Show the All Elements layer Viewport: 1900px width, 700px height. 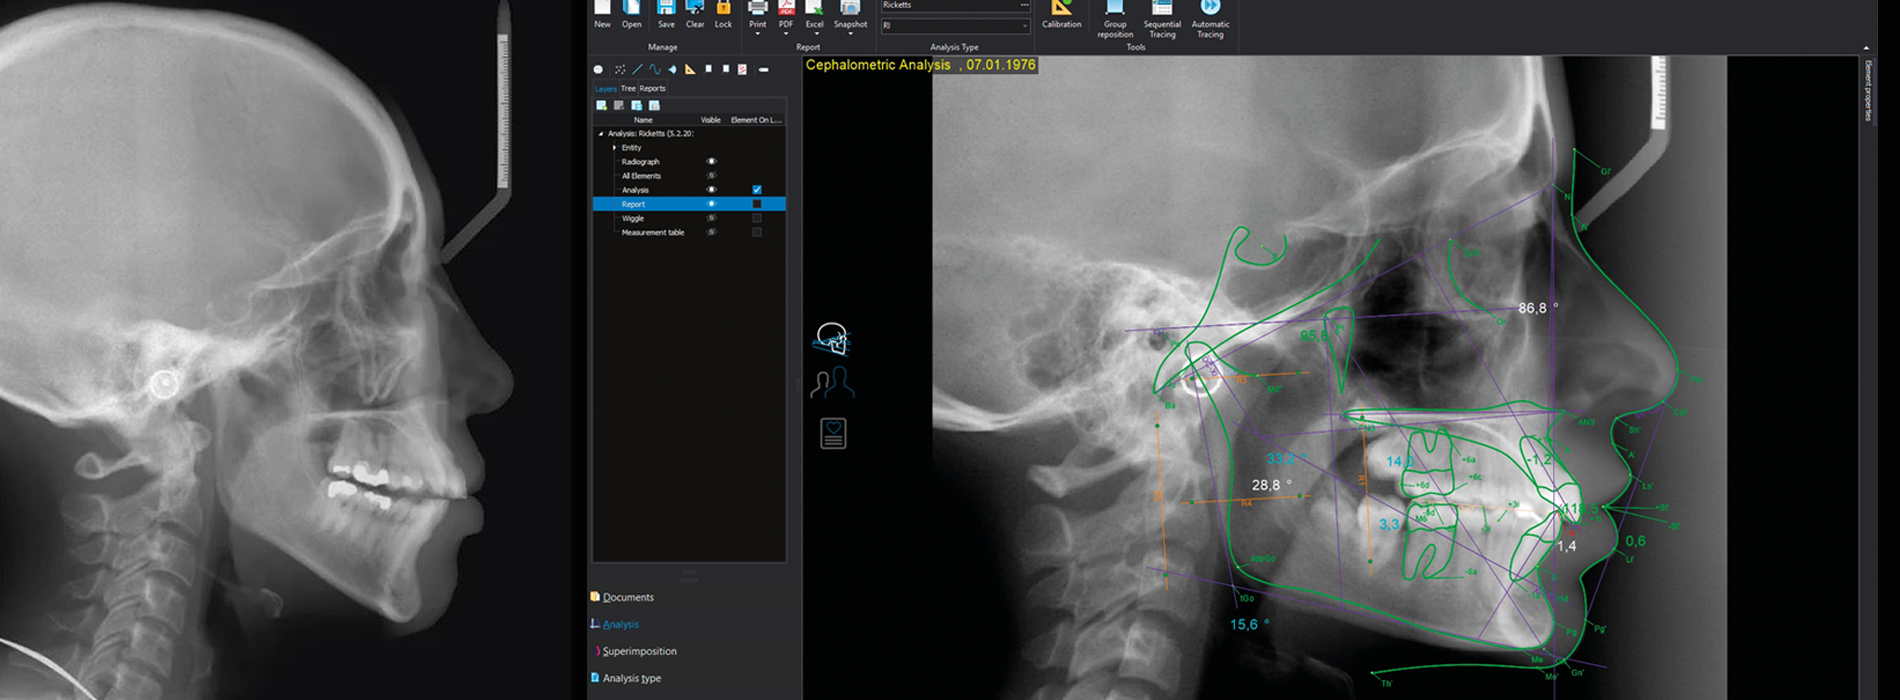click(x=711, y=176)
